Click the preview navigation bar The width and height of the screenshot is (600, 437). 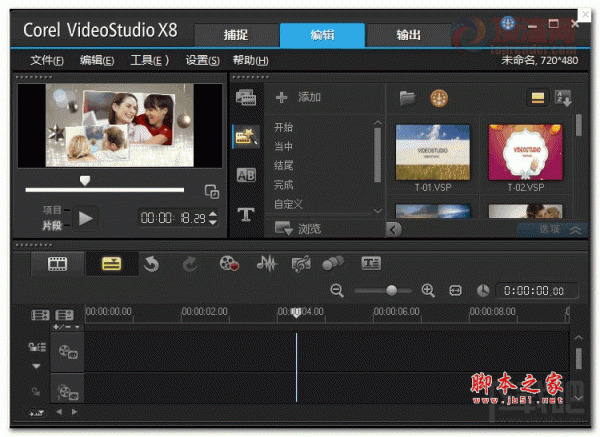pyautogui.click(x=104, y=190)
